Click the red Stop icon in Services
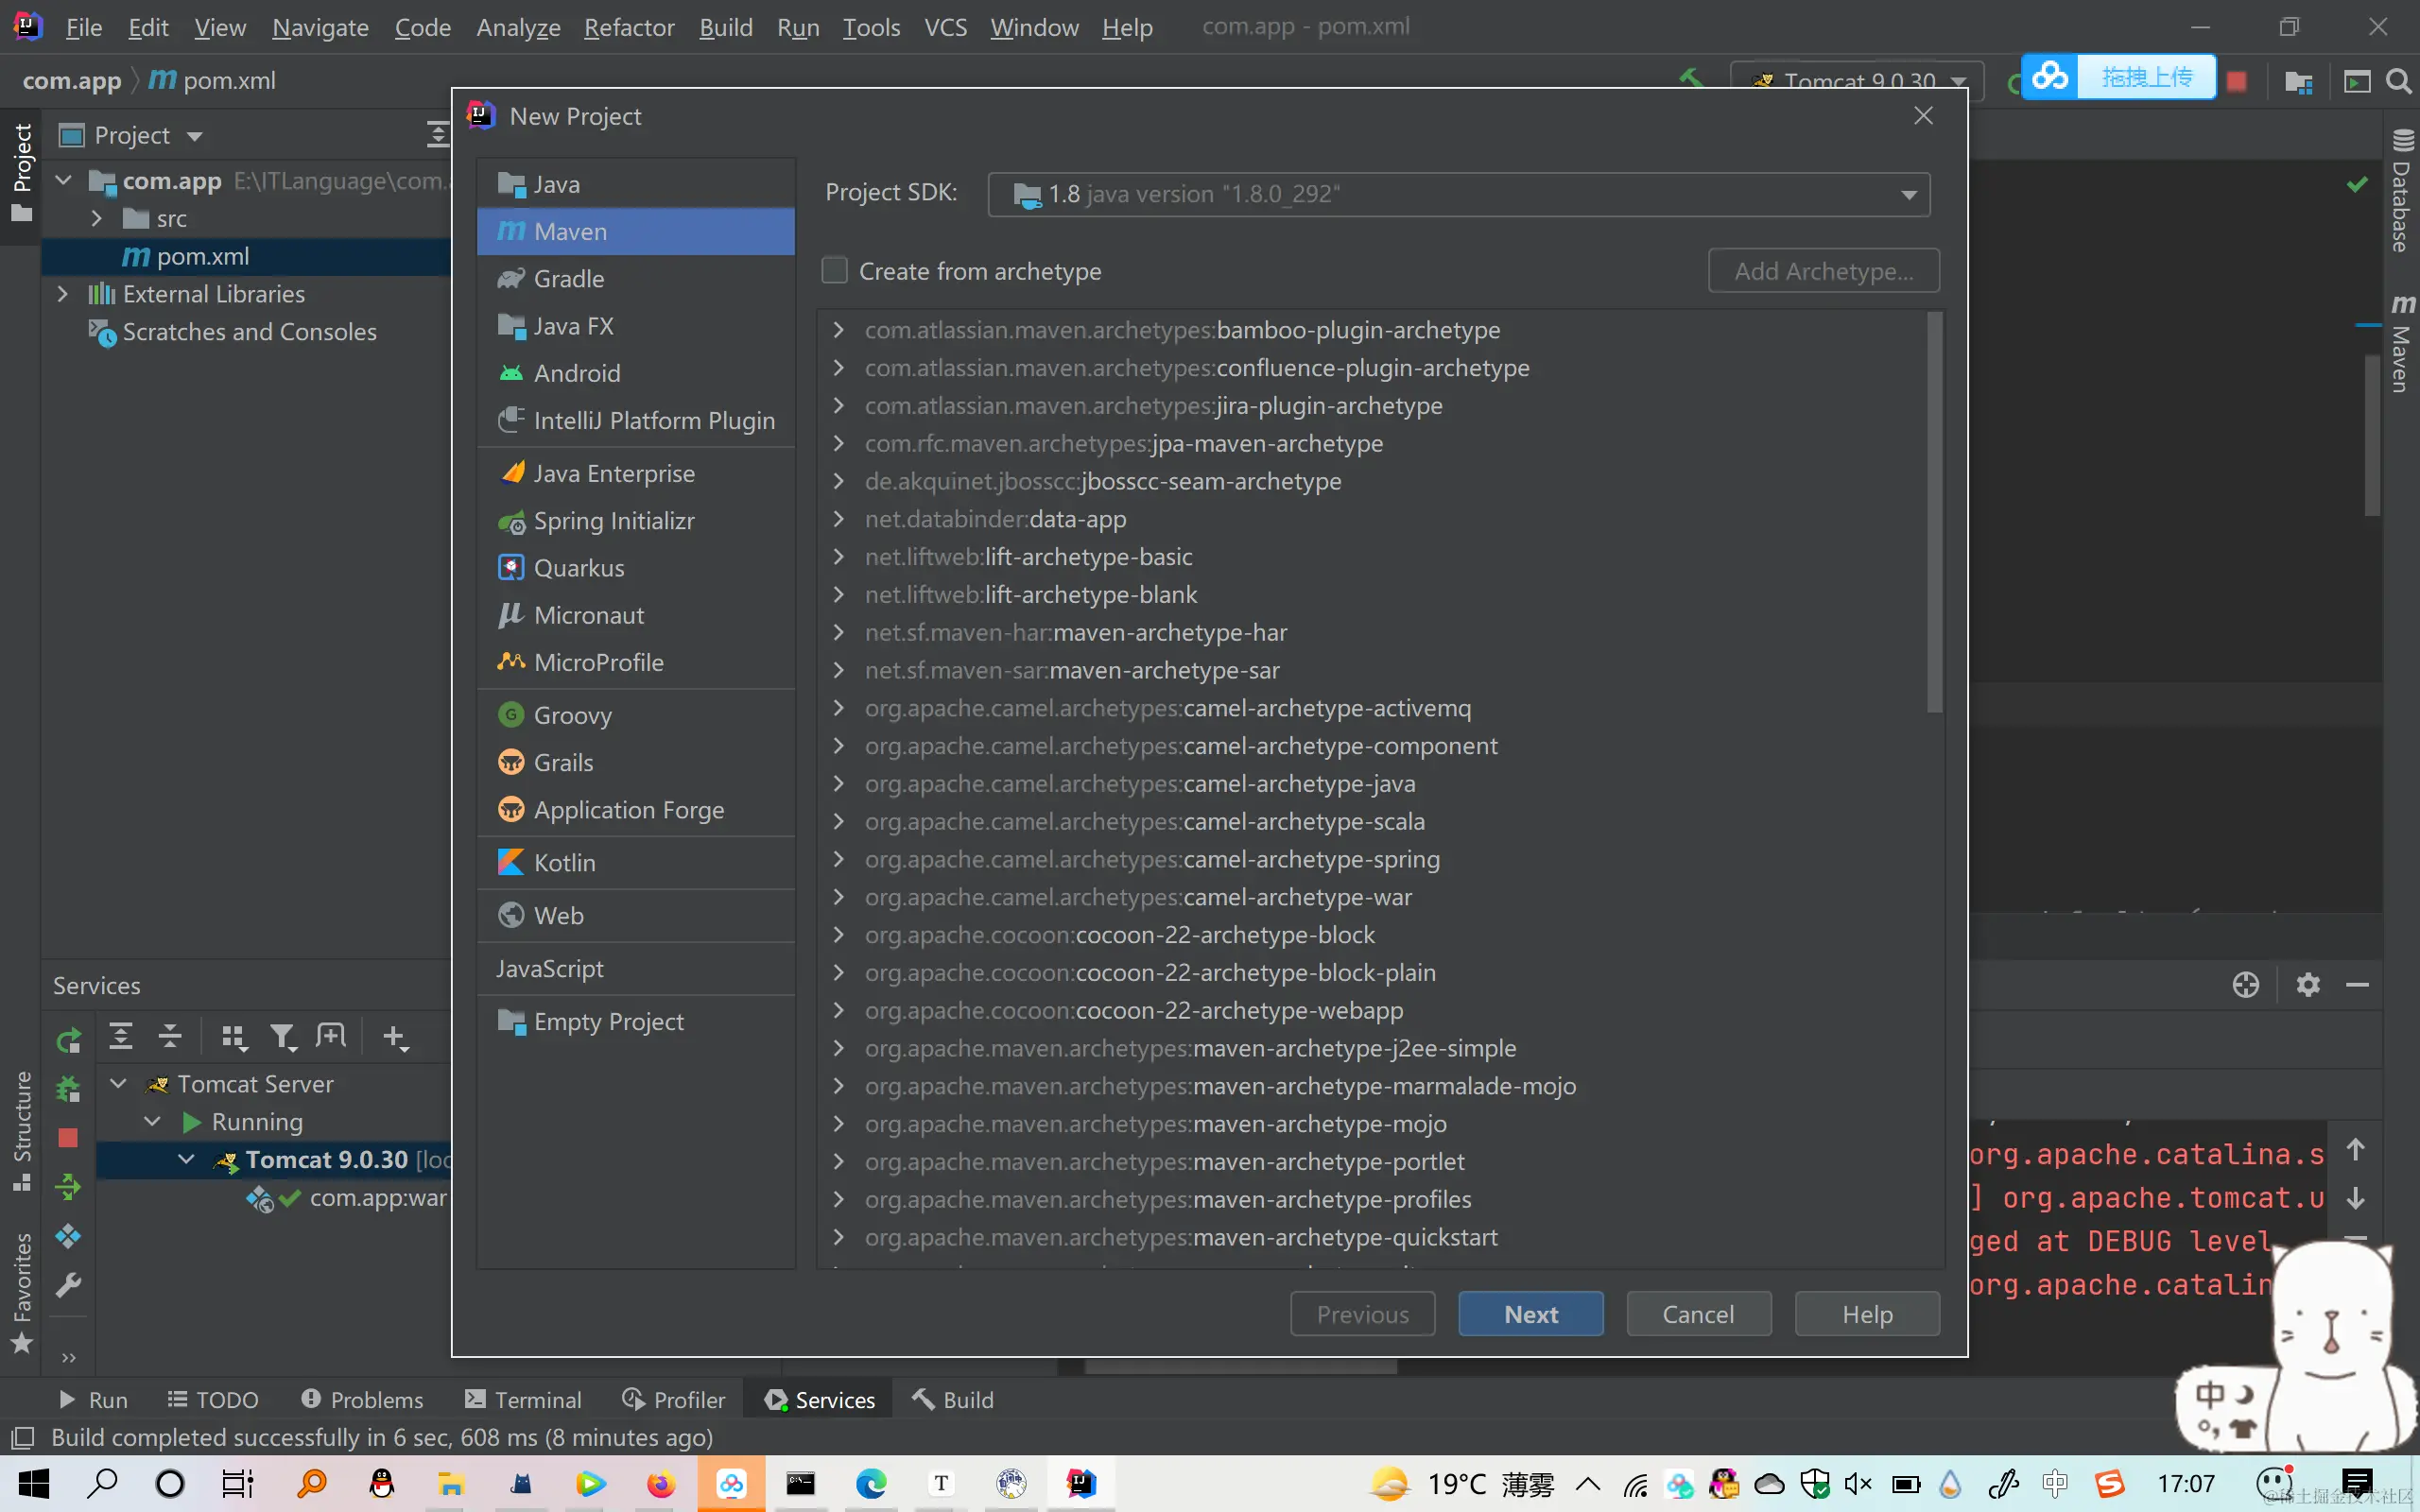The height and width of the screenshot is (1512, 2420). (68, 1138)
